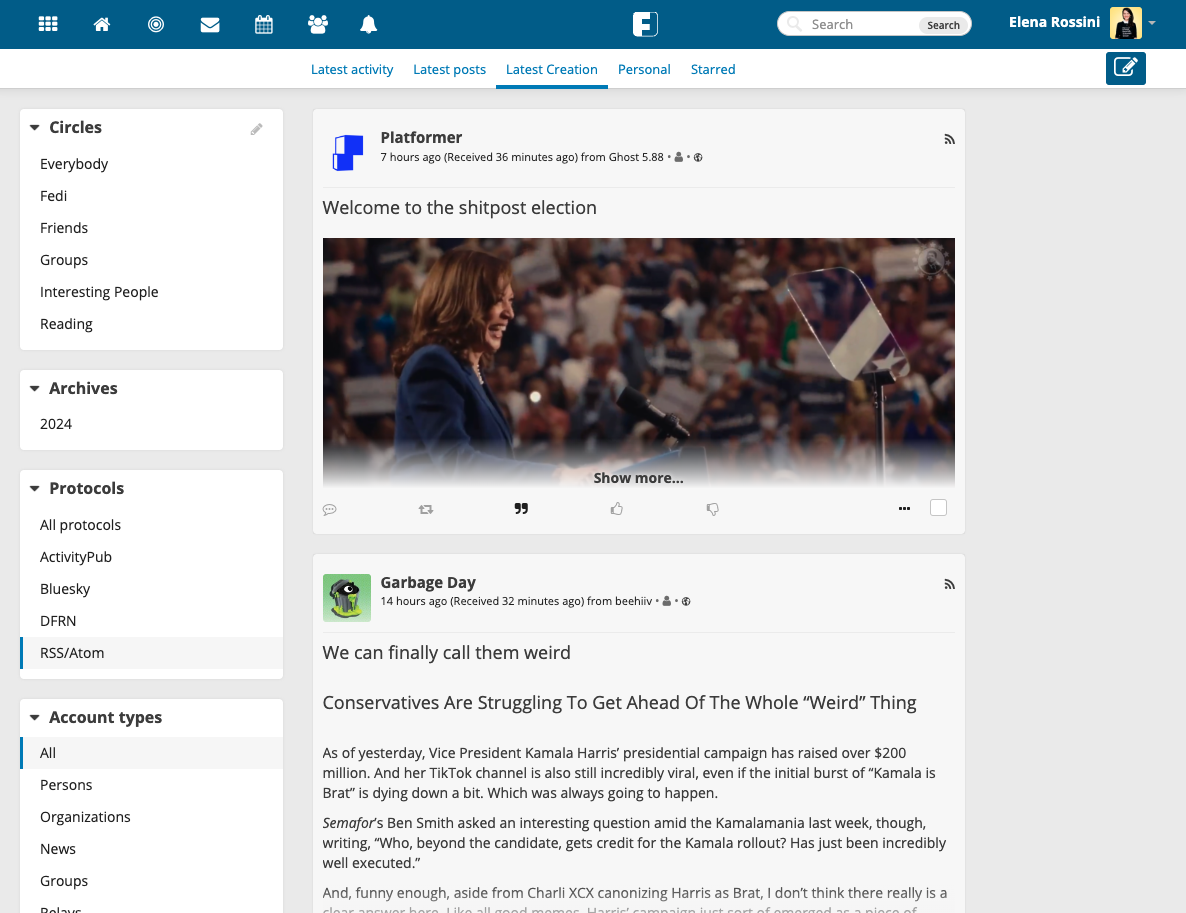Image resolution: width=1186 pixels, height=913 pixels.
Task: Go to the home page icon
Action: point(102,24)
